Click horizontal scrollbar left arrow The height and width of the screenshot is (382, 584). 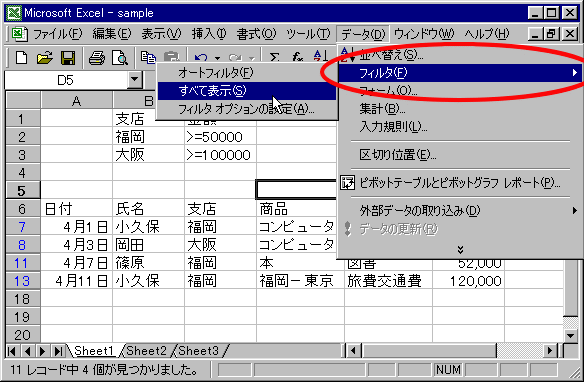tap(353, 351)
